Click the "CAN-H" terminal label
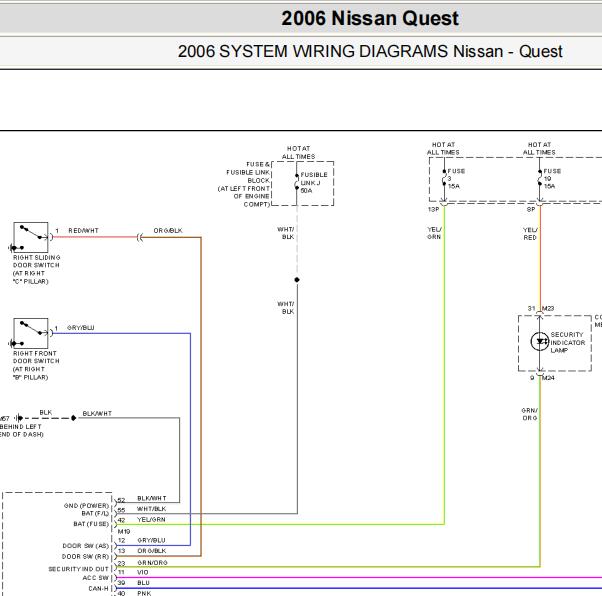602x596 pixels. (99, 588)
